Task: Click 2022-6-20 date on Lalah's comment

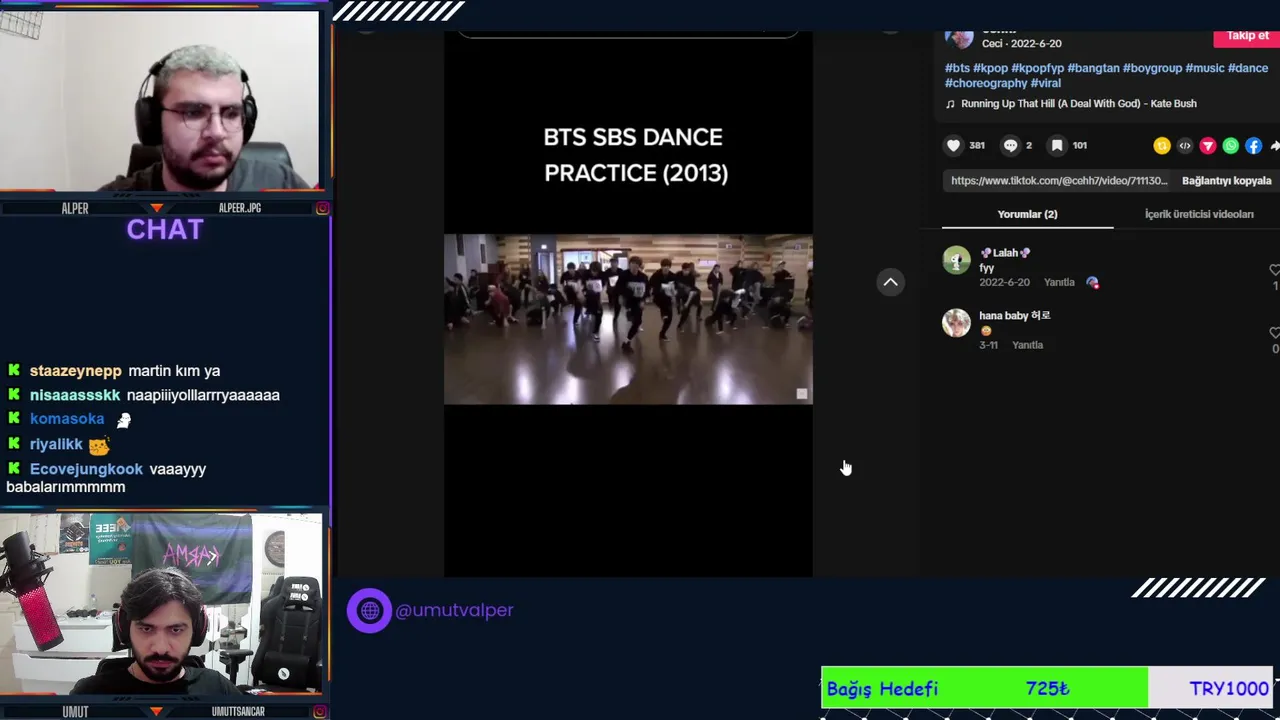Action: click(x=1005, y=283)
